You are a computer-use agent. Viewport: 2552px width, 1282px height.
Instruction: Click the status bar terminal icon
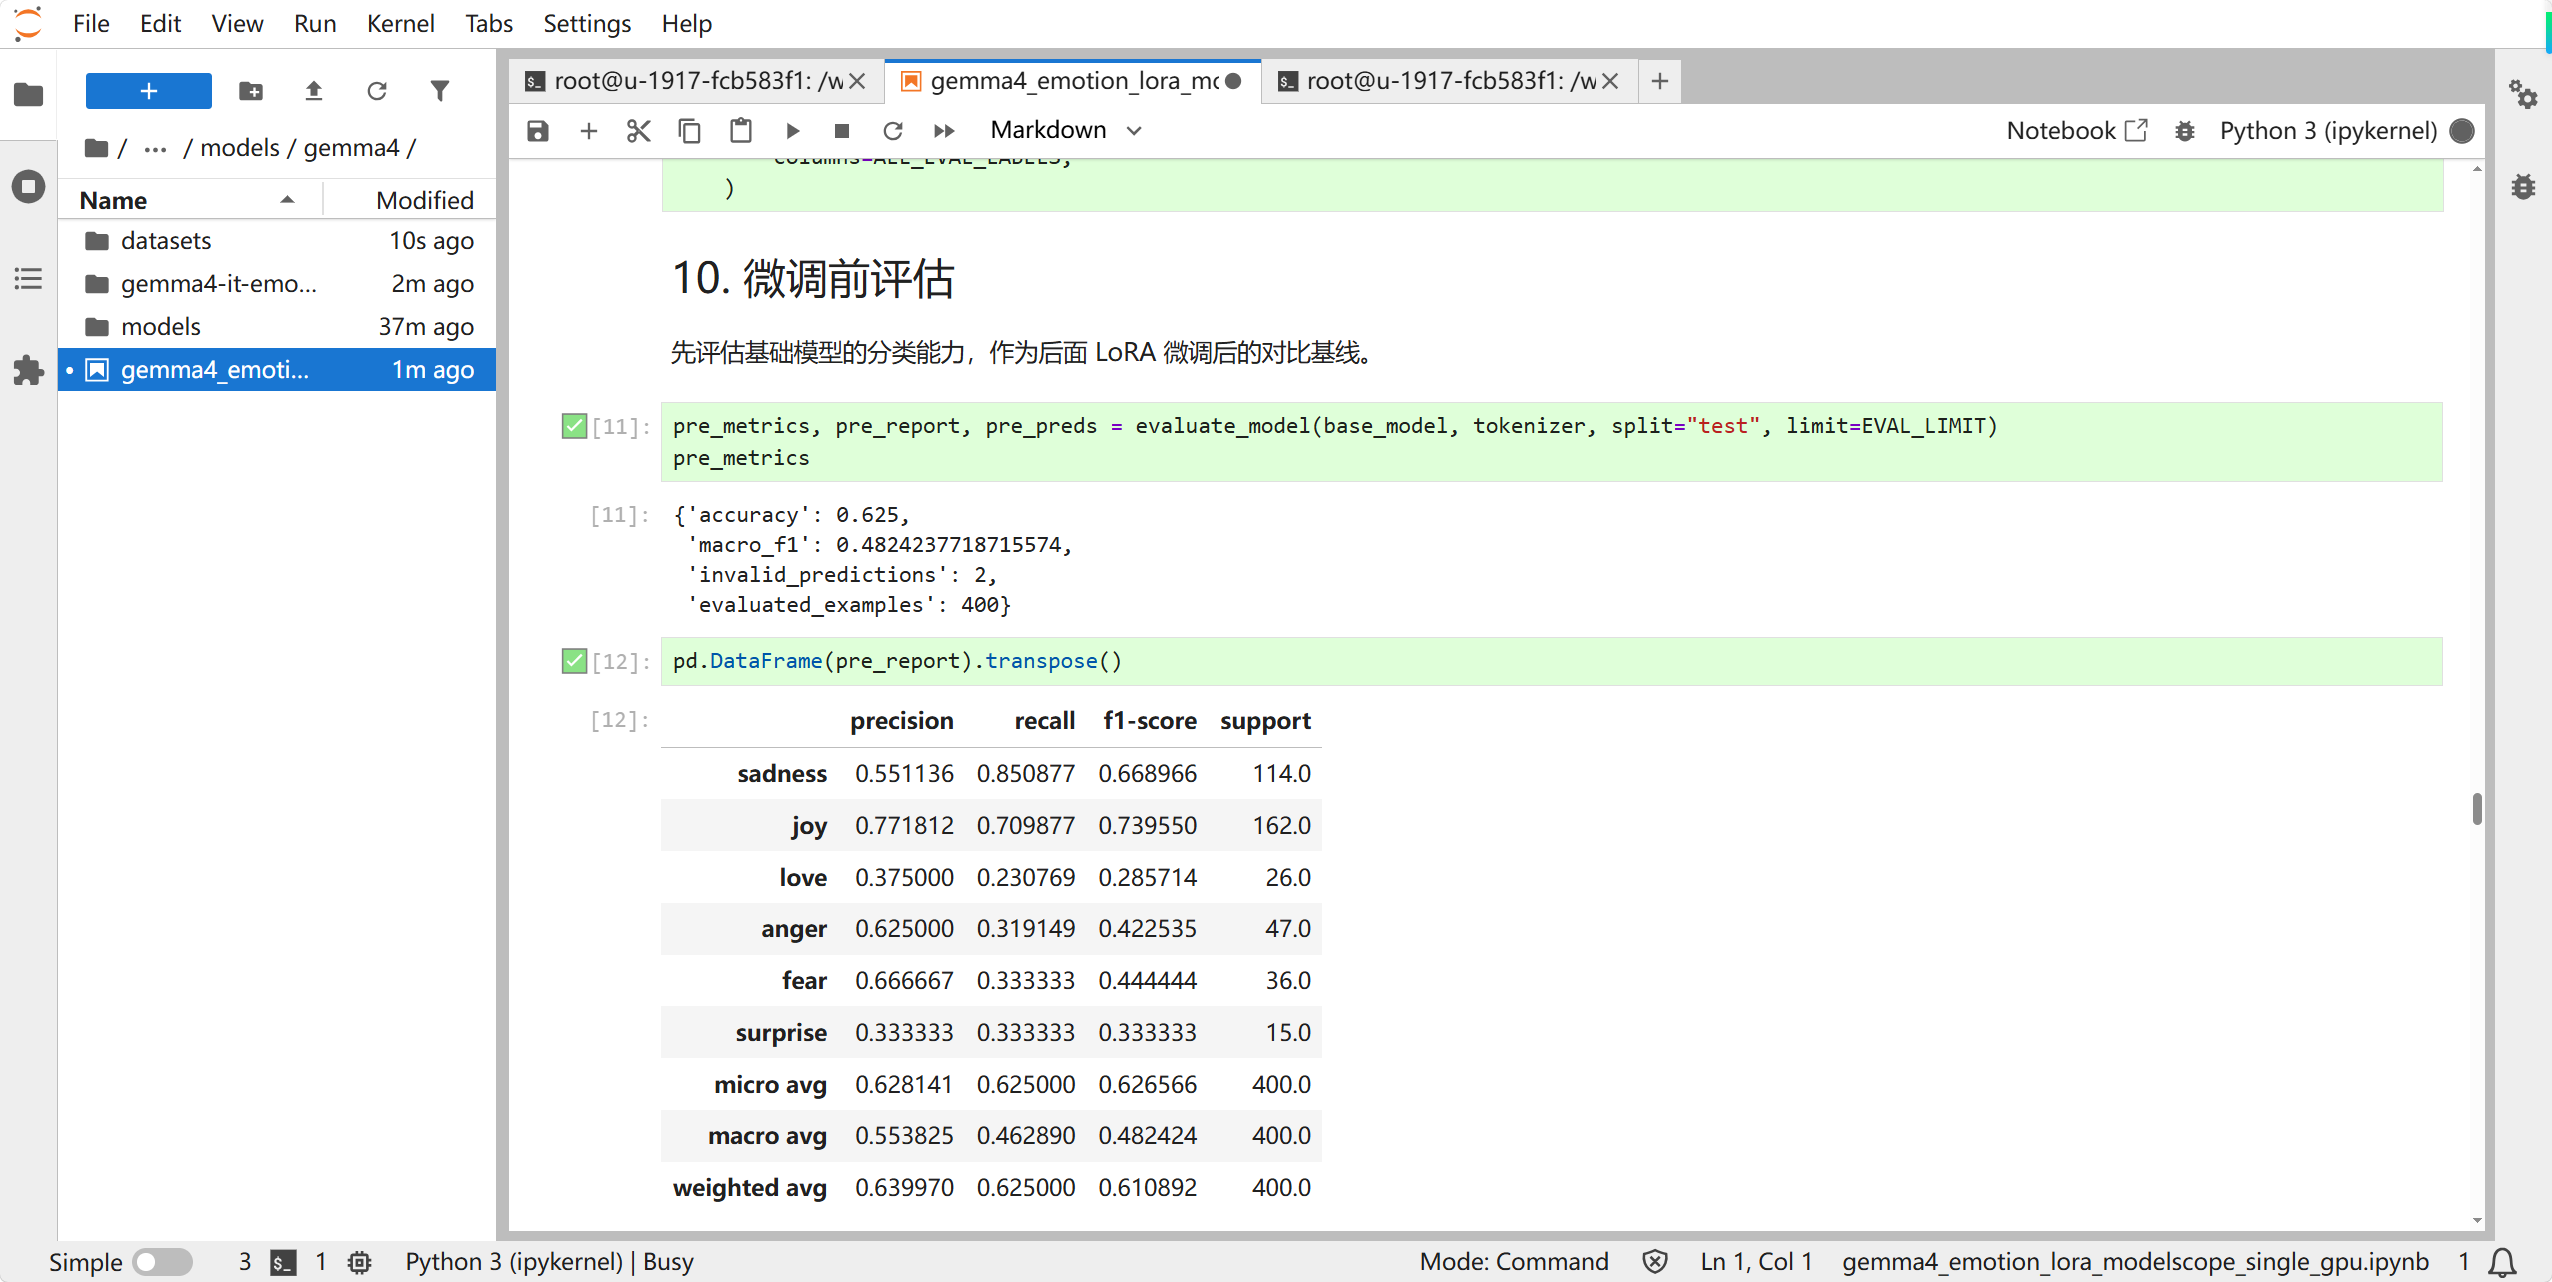click(283, 1262)
